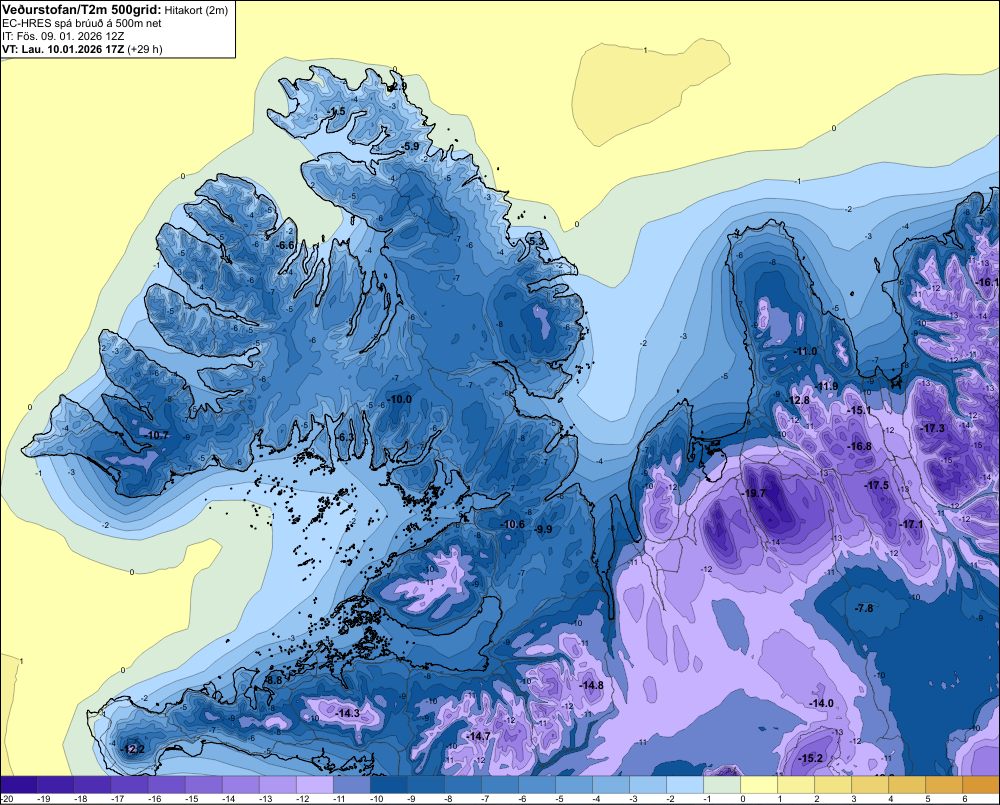Click the -7 legend scale label
The height and width of the screenshot is (805, 1000).
[x=485, y=799]
